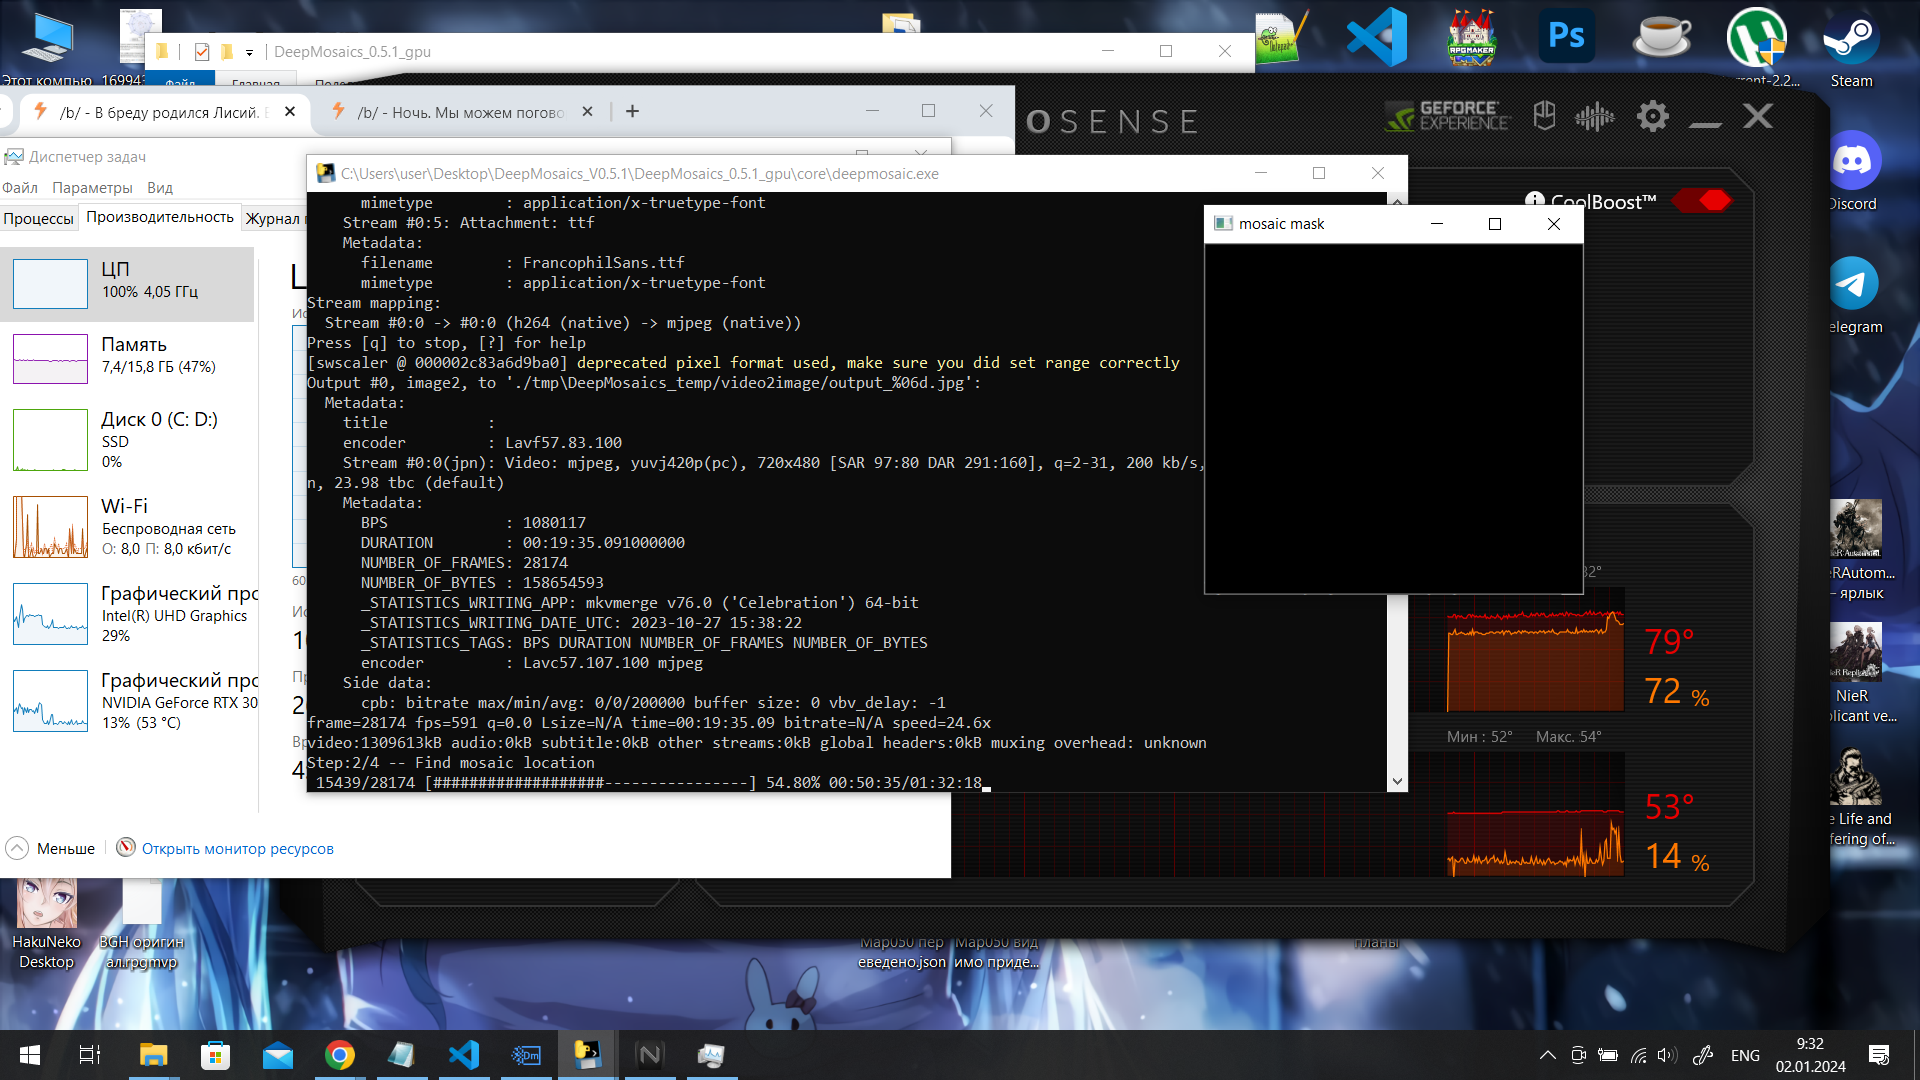Image resolution: width=1920 pixels, height=1080 pixels.
Task: Open the Discord desktop shortcut
Action: (1853, 161)
